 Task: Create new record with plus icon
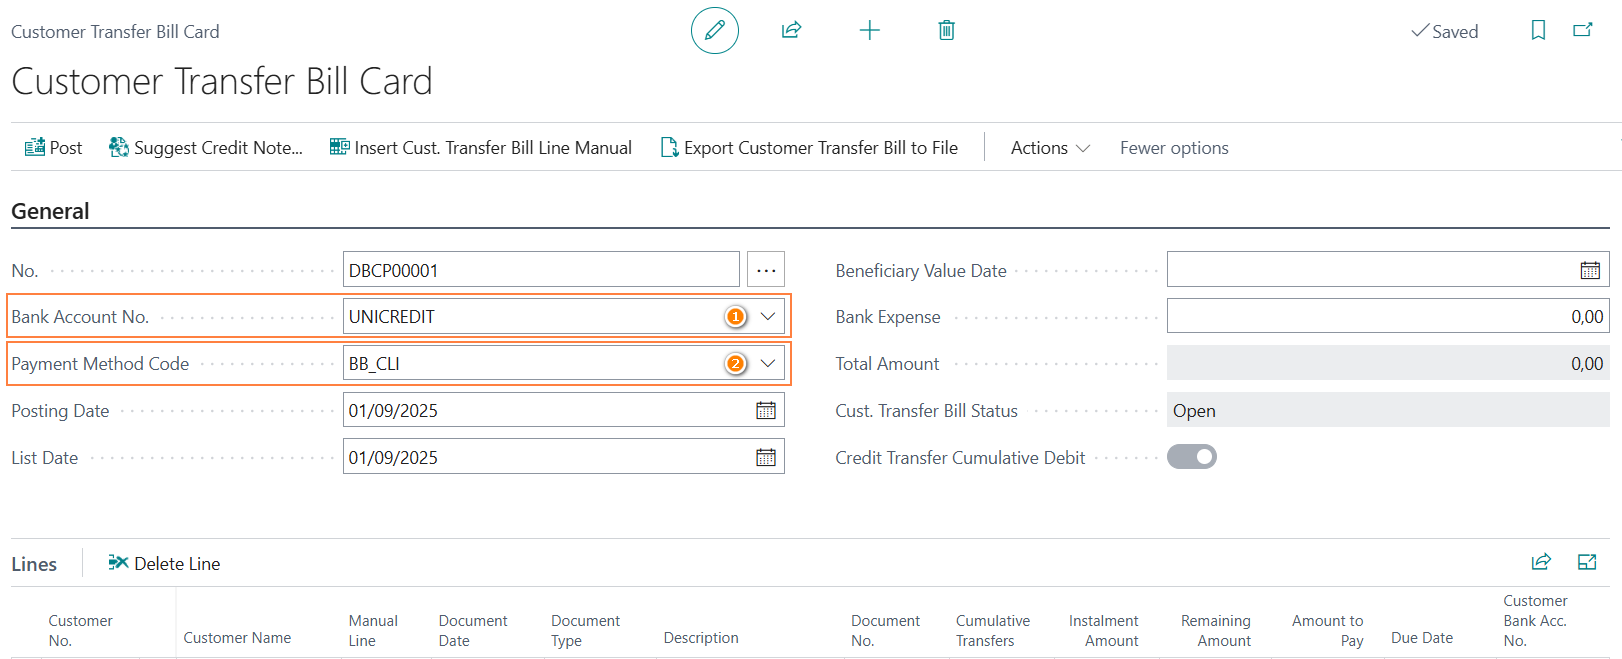869,30
